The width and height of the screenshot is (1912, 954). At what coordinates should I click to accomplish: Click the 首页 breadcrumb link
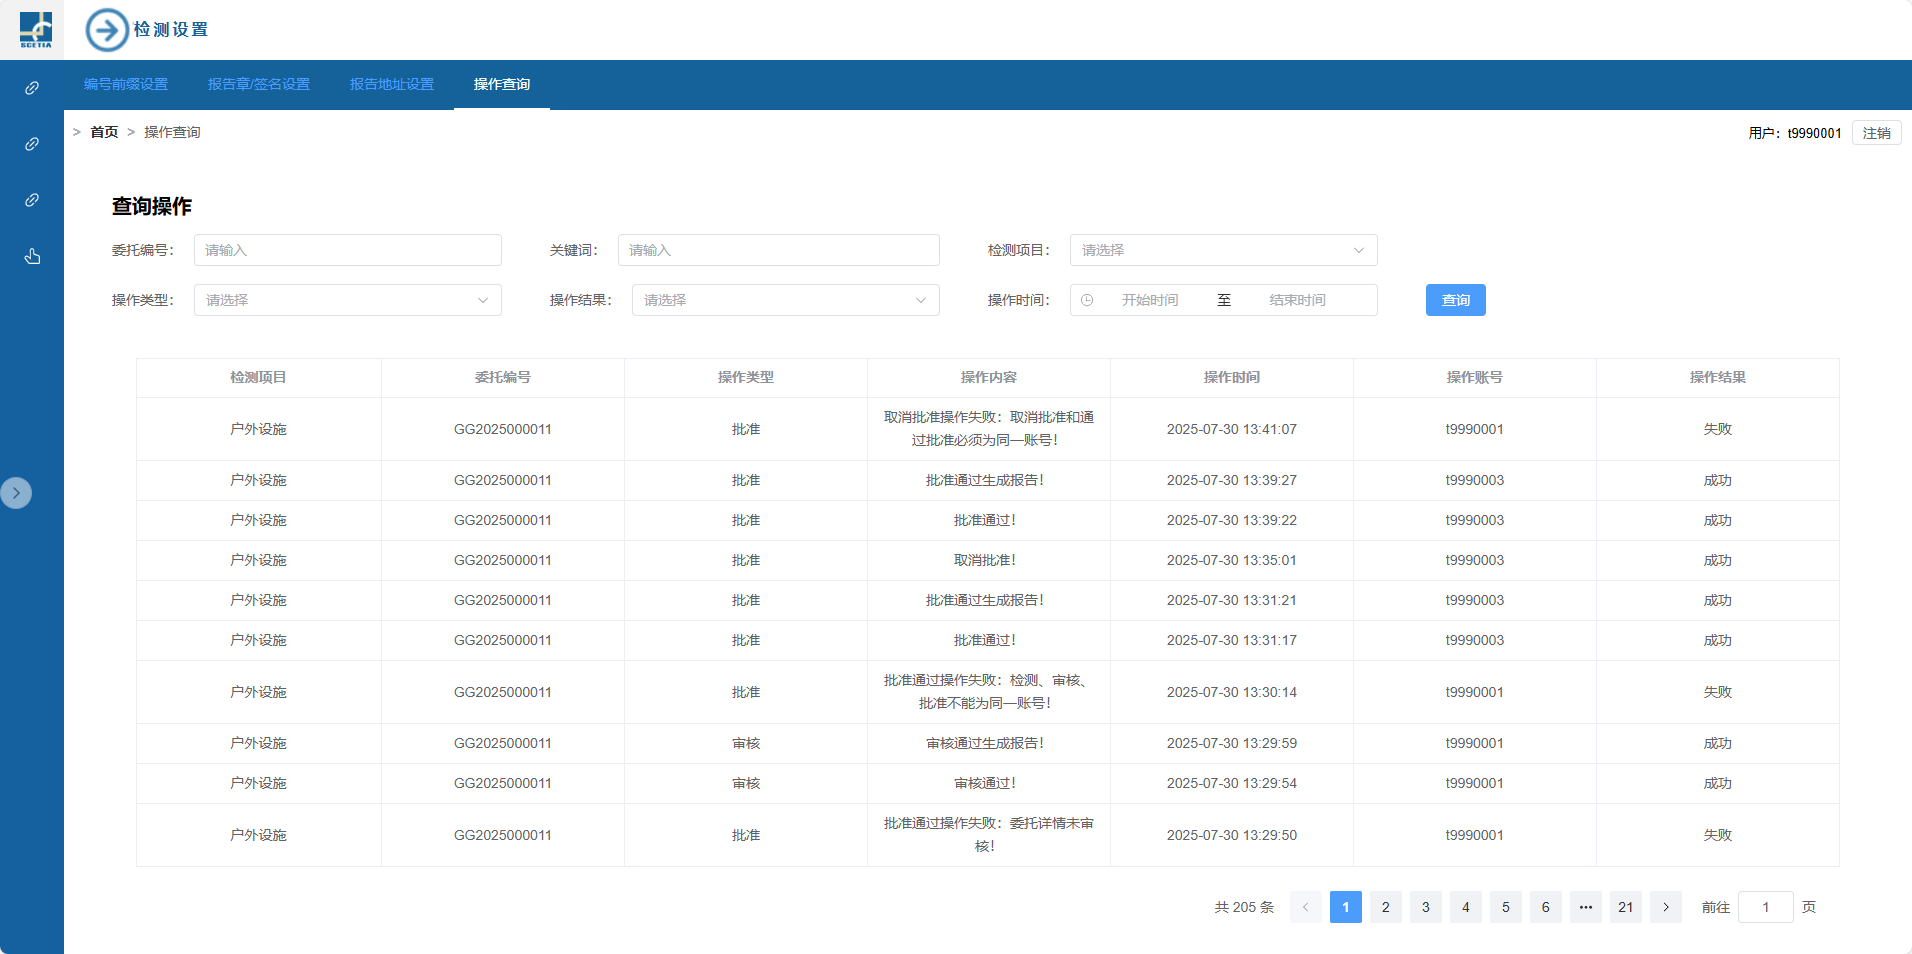tap(104, 132)
